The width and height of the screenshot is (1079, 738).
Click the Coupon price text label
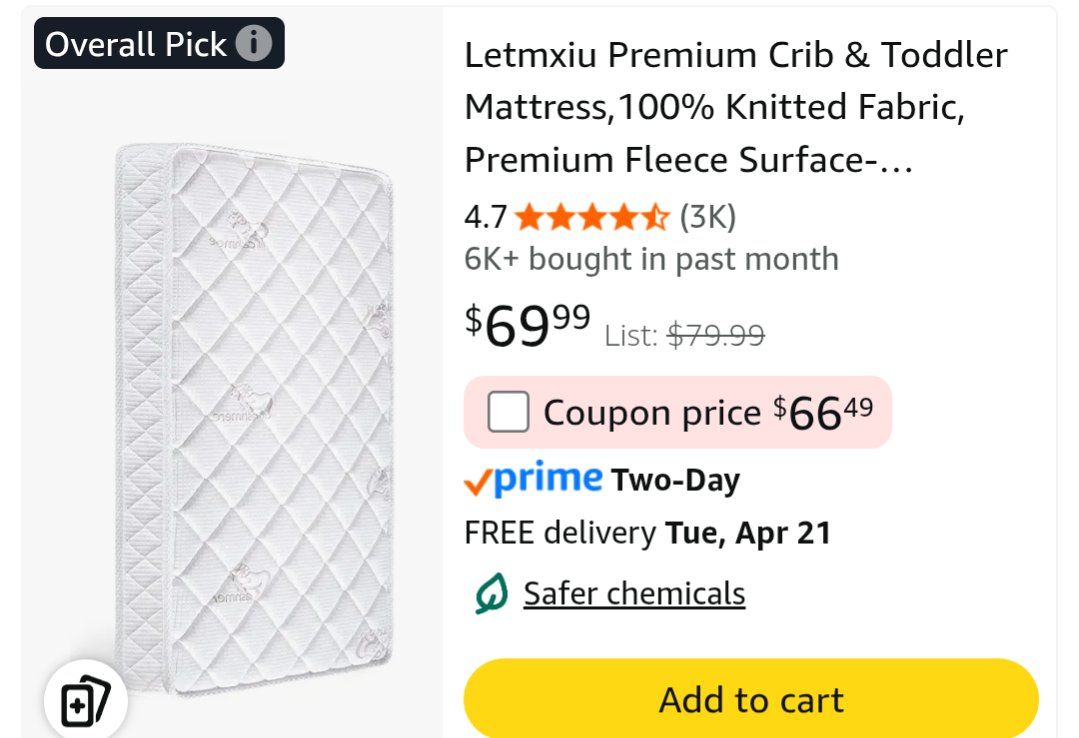pyautogui.click(x=651, y=413)
